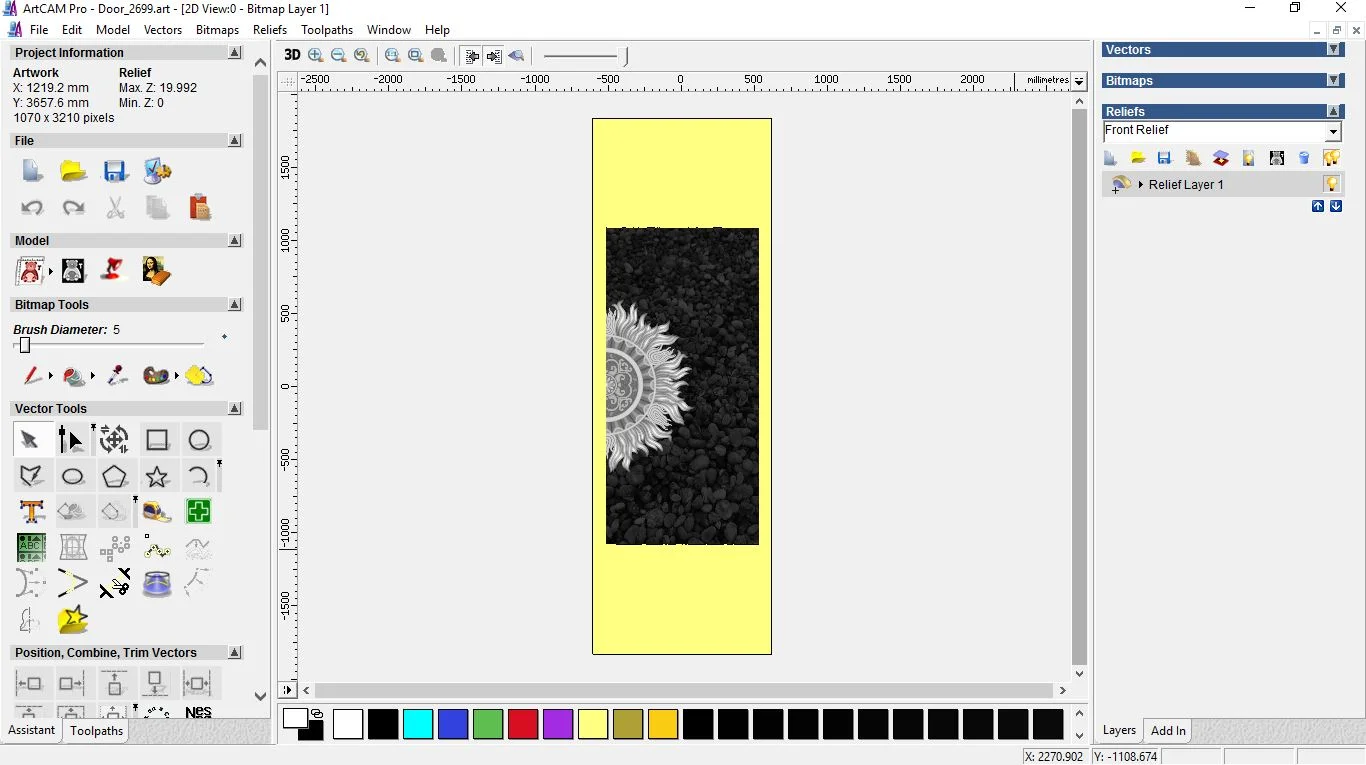Select the cyan color swatch
The image size is (1366, 765).
[418, 724]
